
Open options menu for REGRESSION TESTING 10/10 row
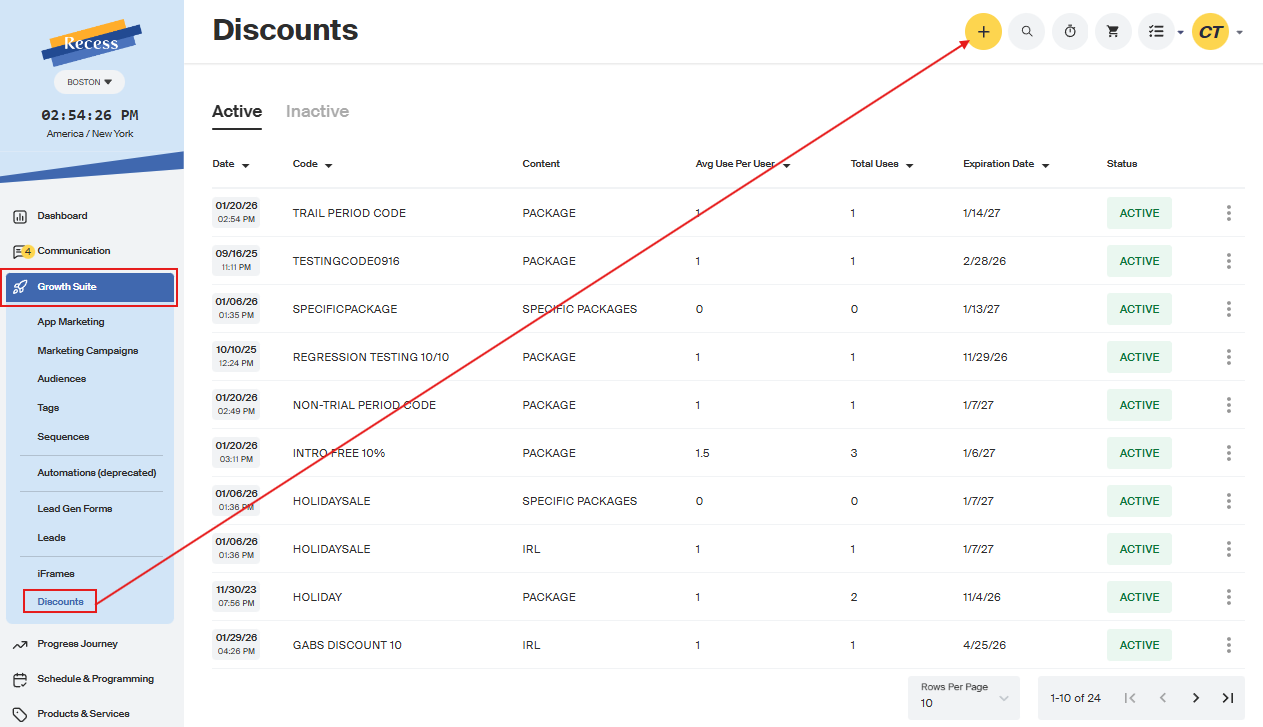1228,357
